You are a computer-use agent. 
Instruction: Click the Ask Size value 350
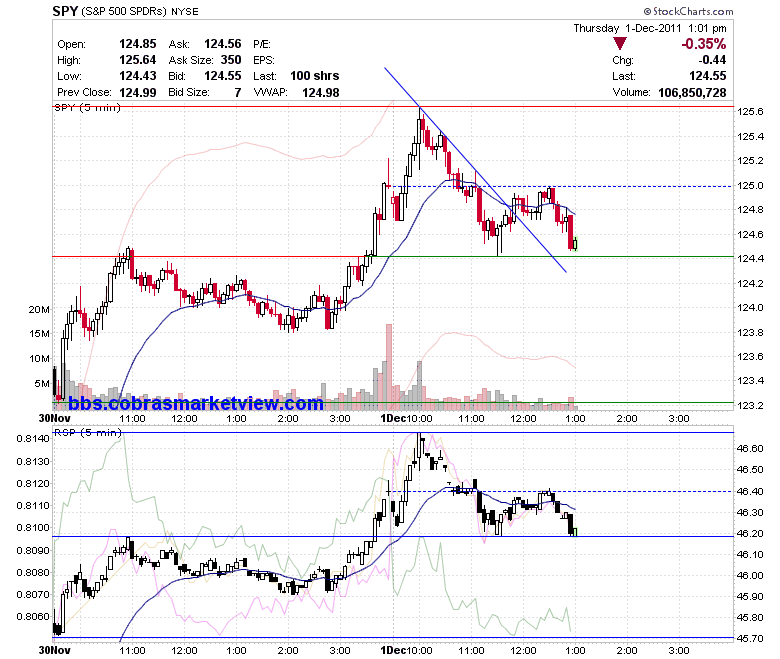click(231, 60)
